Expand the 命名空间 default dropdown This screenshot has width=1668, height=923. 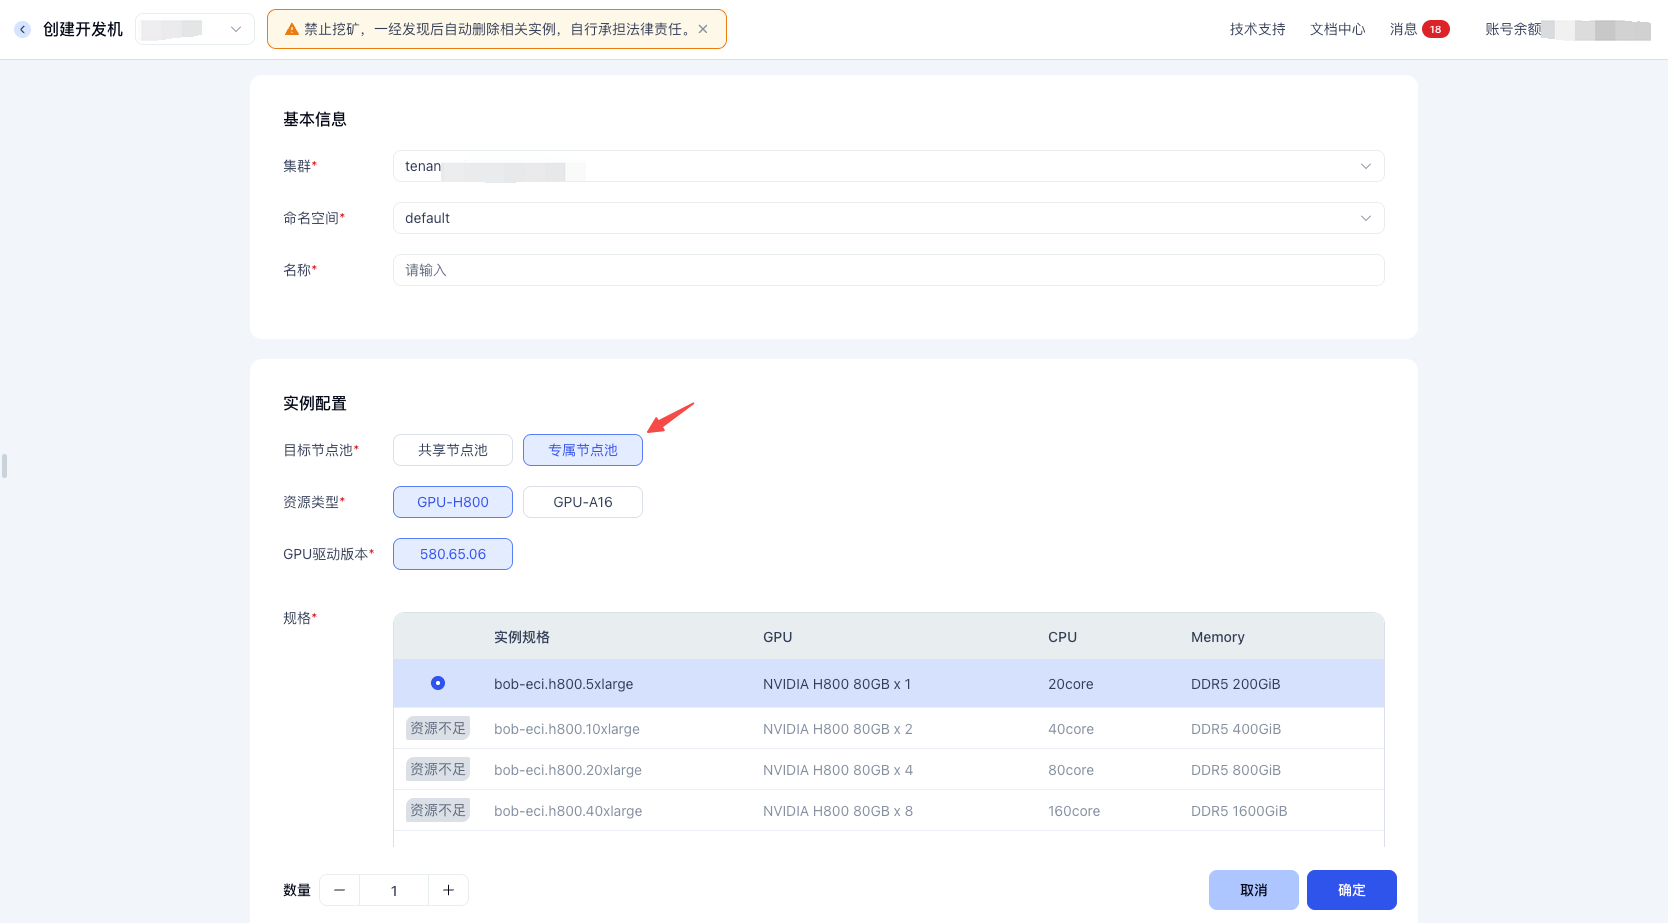point(1365,218)
